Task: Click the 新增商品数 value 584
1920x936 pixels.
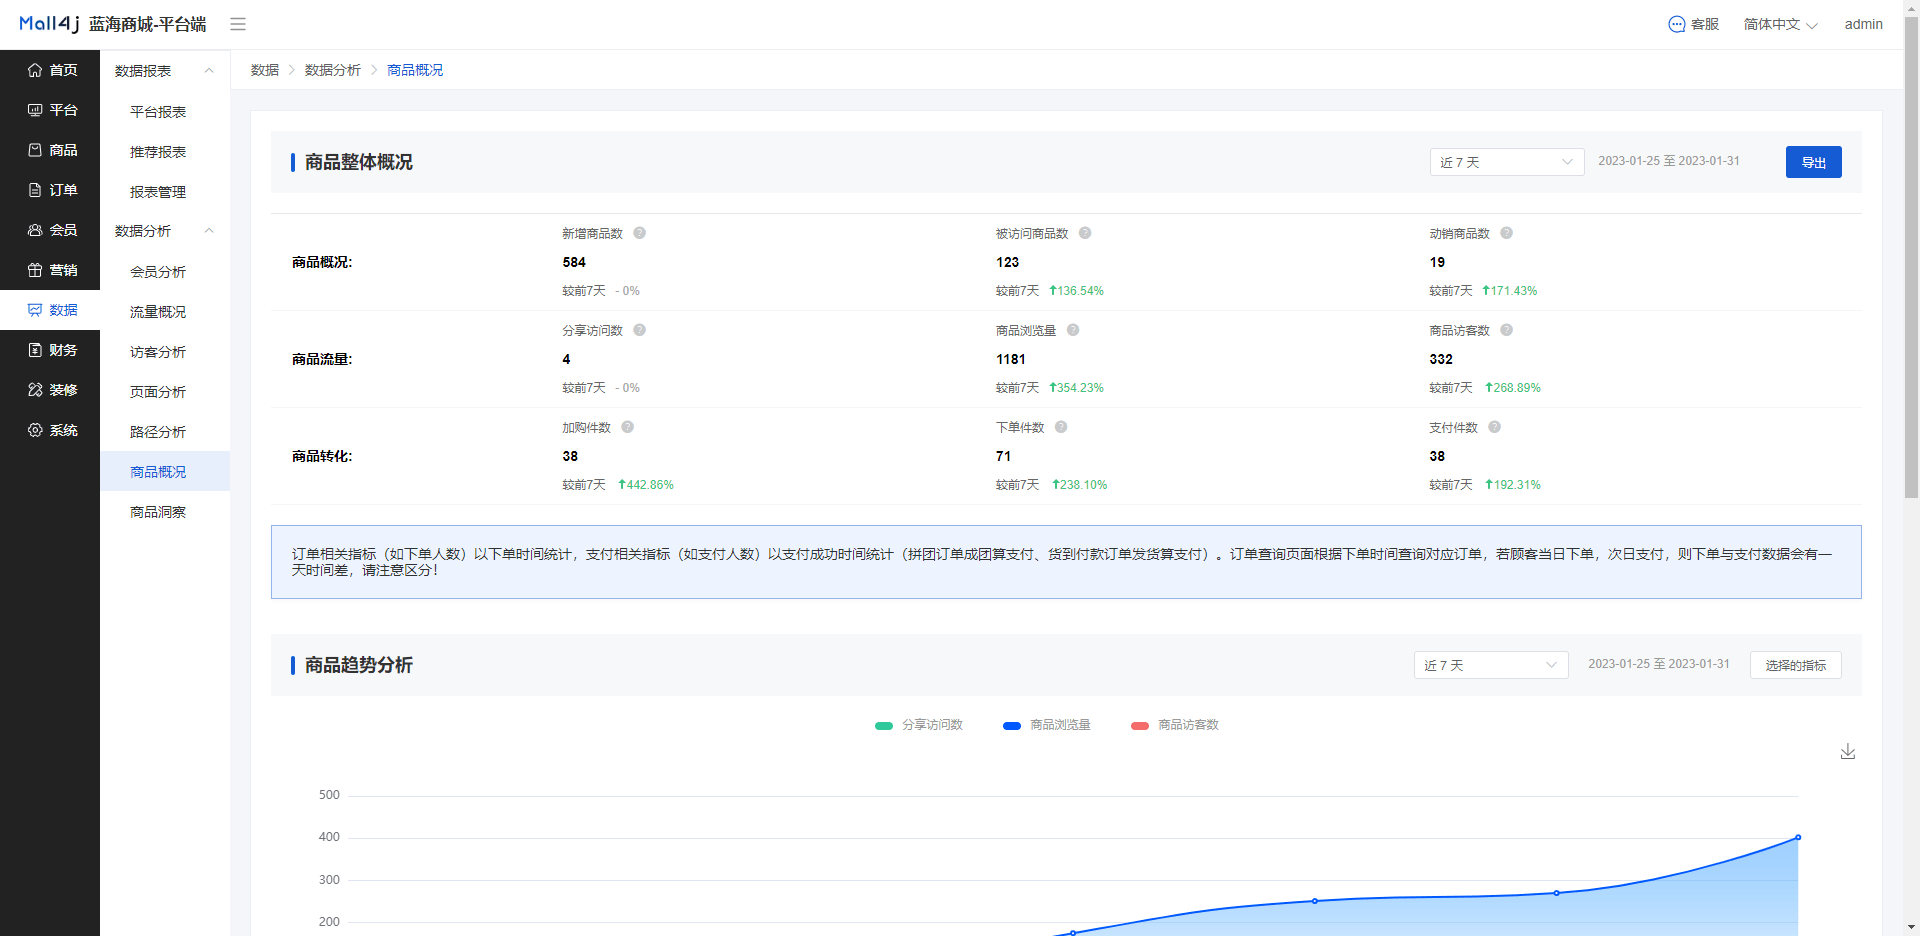Action: coord(574,262)
